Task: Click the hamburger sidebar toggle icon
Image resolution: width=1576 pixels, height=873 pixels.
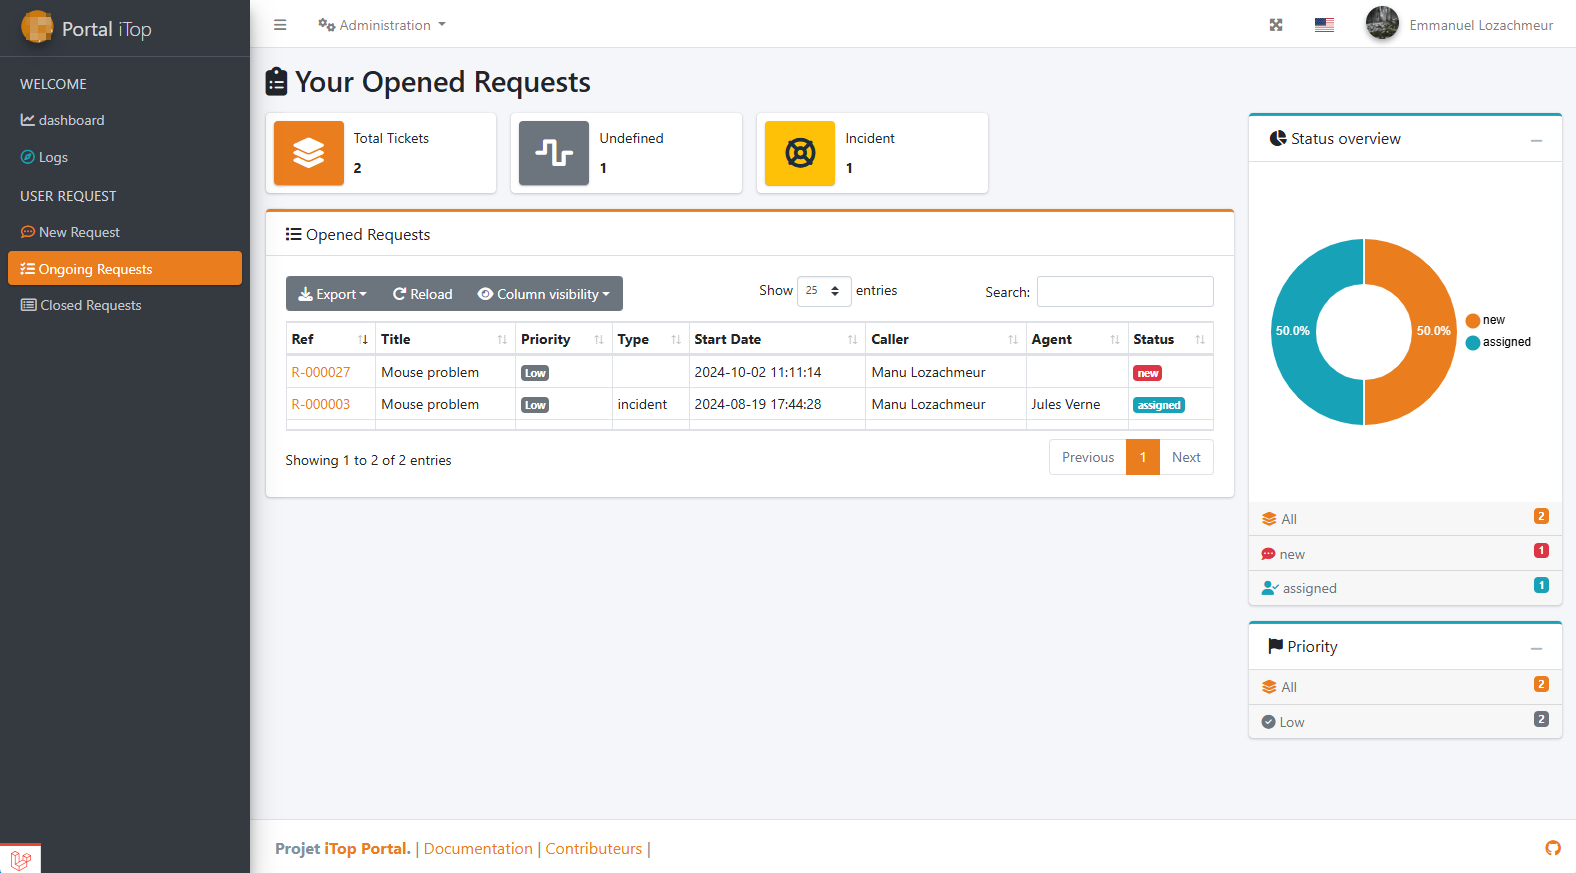Action: pos(280,25)
